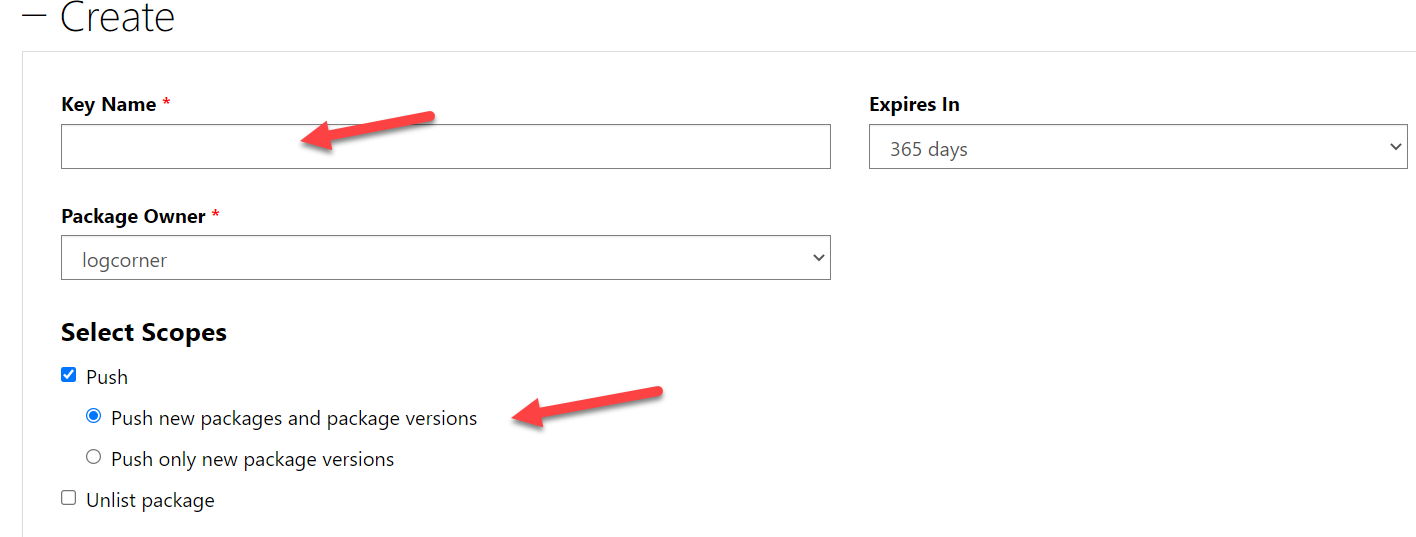Click the 'Push only new package versions' label
Image resolution: width=1416 pixels, height=537 pixels.
coord(253,459)
